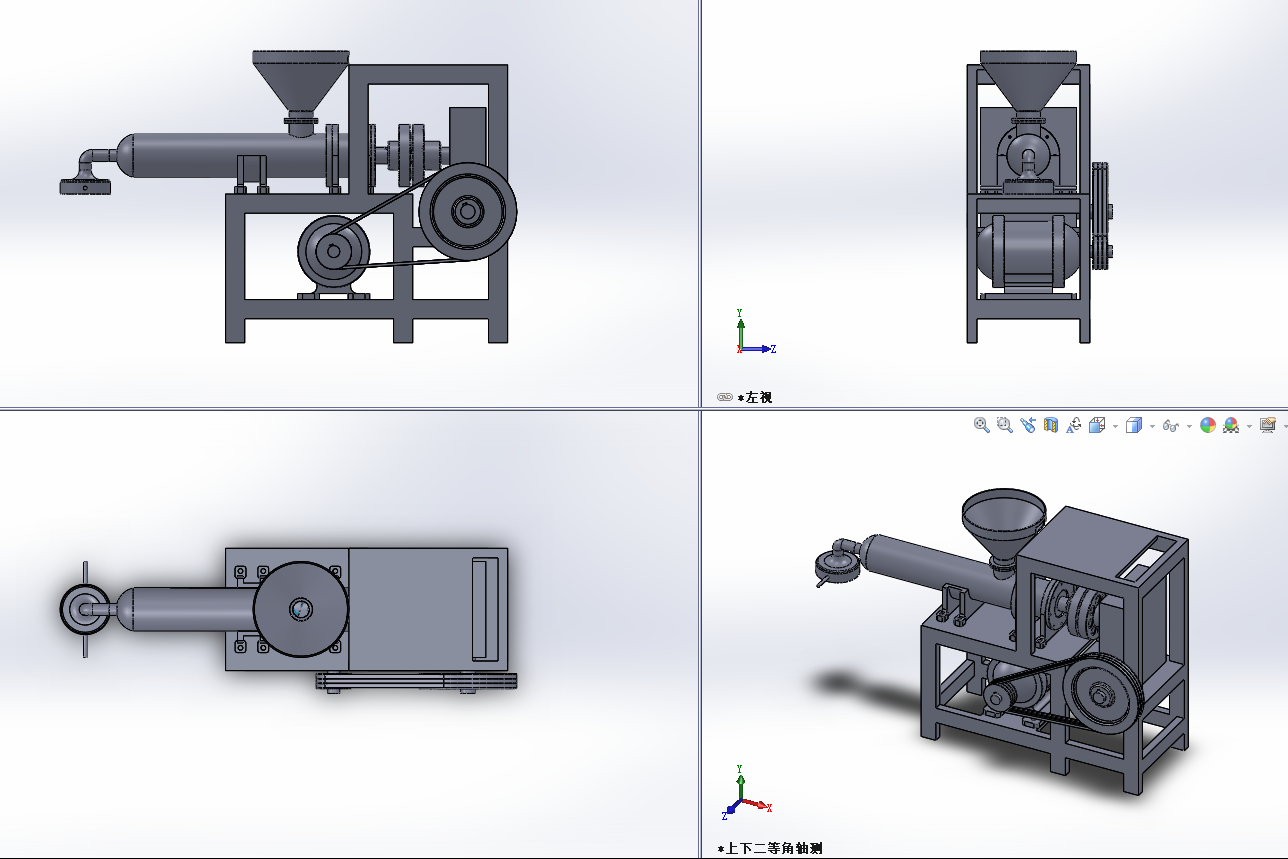
Task: Open the Section View tool
Action: point(1050,425)
